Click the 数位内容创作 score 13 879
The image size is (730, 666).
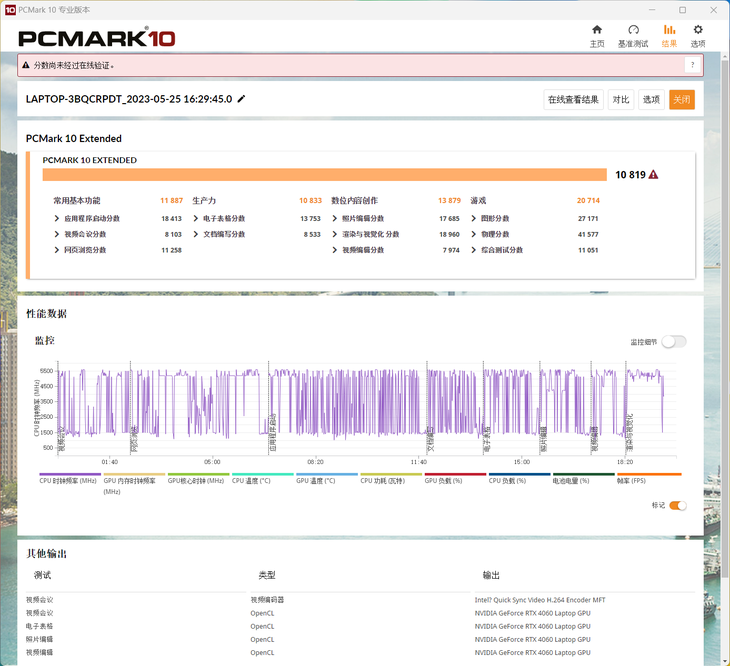[449, 201]
